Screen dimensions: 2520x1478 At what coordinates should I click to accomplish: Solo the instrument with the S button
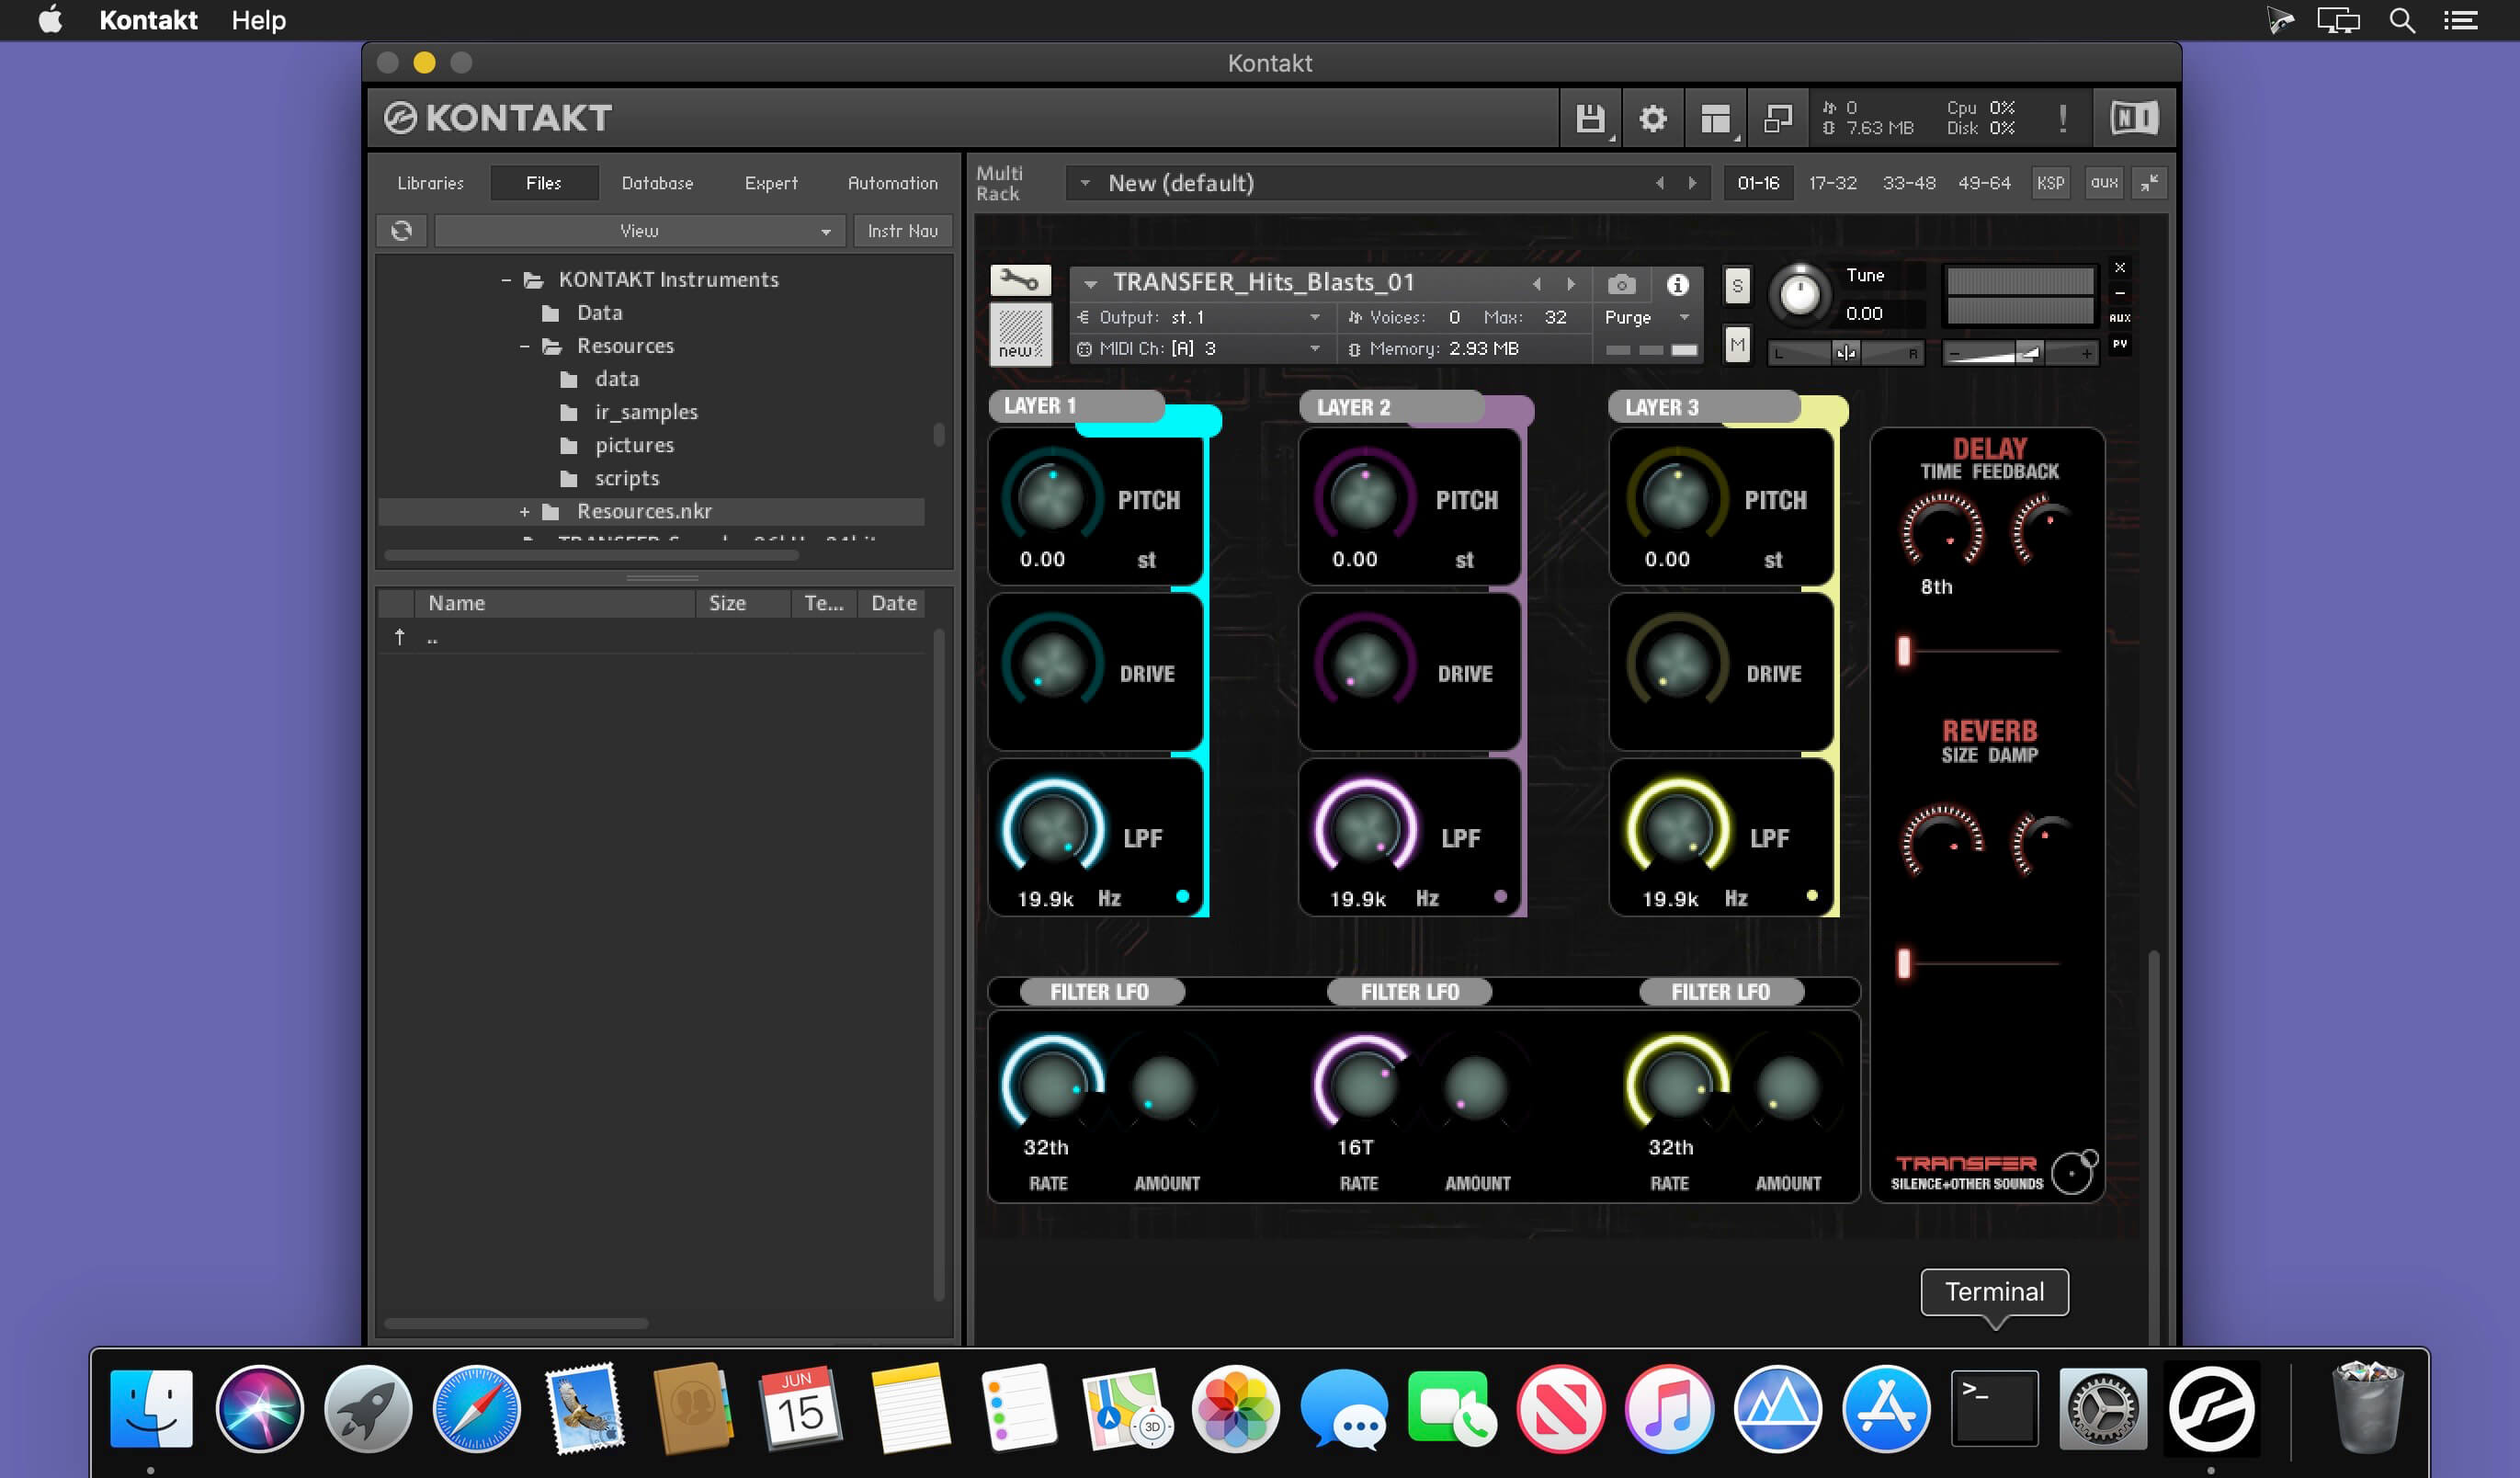tap(1737, 286)
